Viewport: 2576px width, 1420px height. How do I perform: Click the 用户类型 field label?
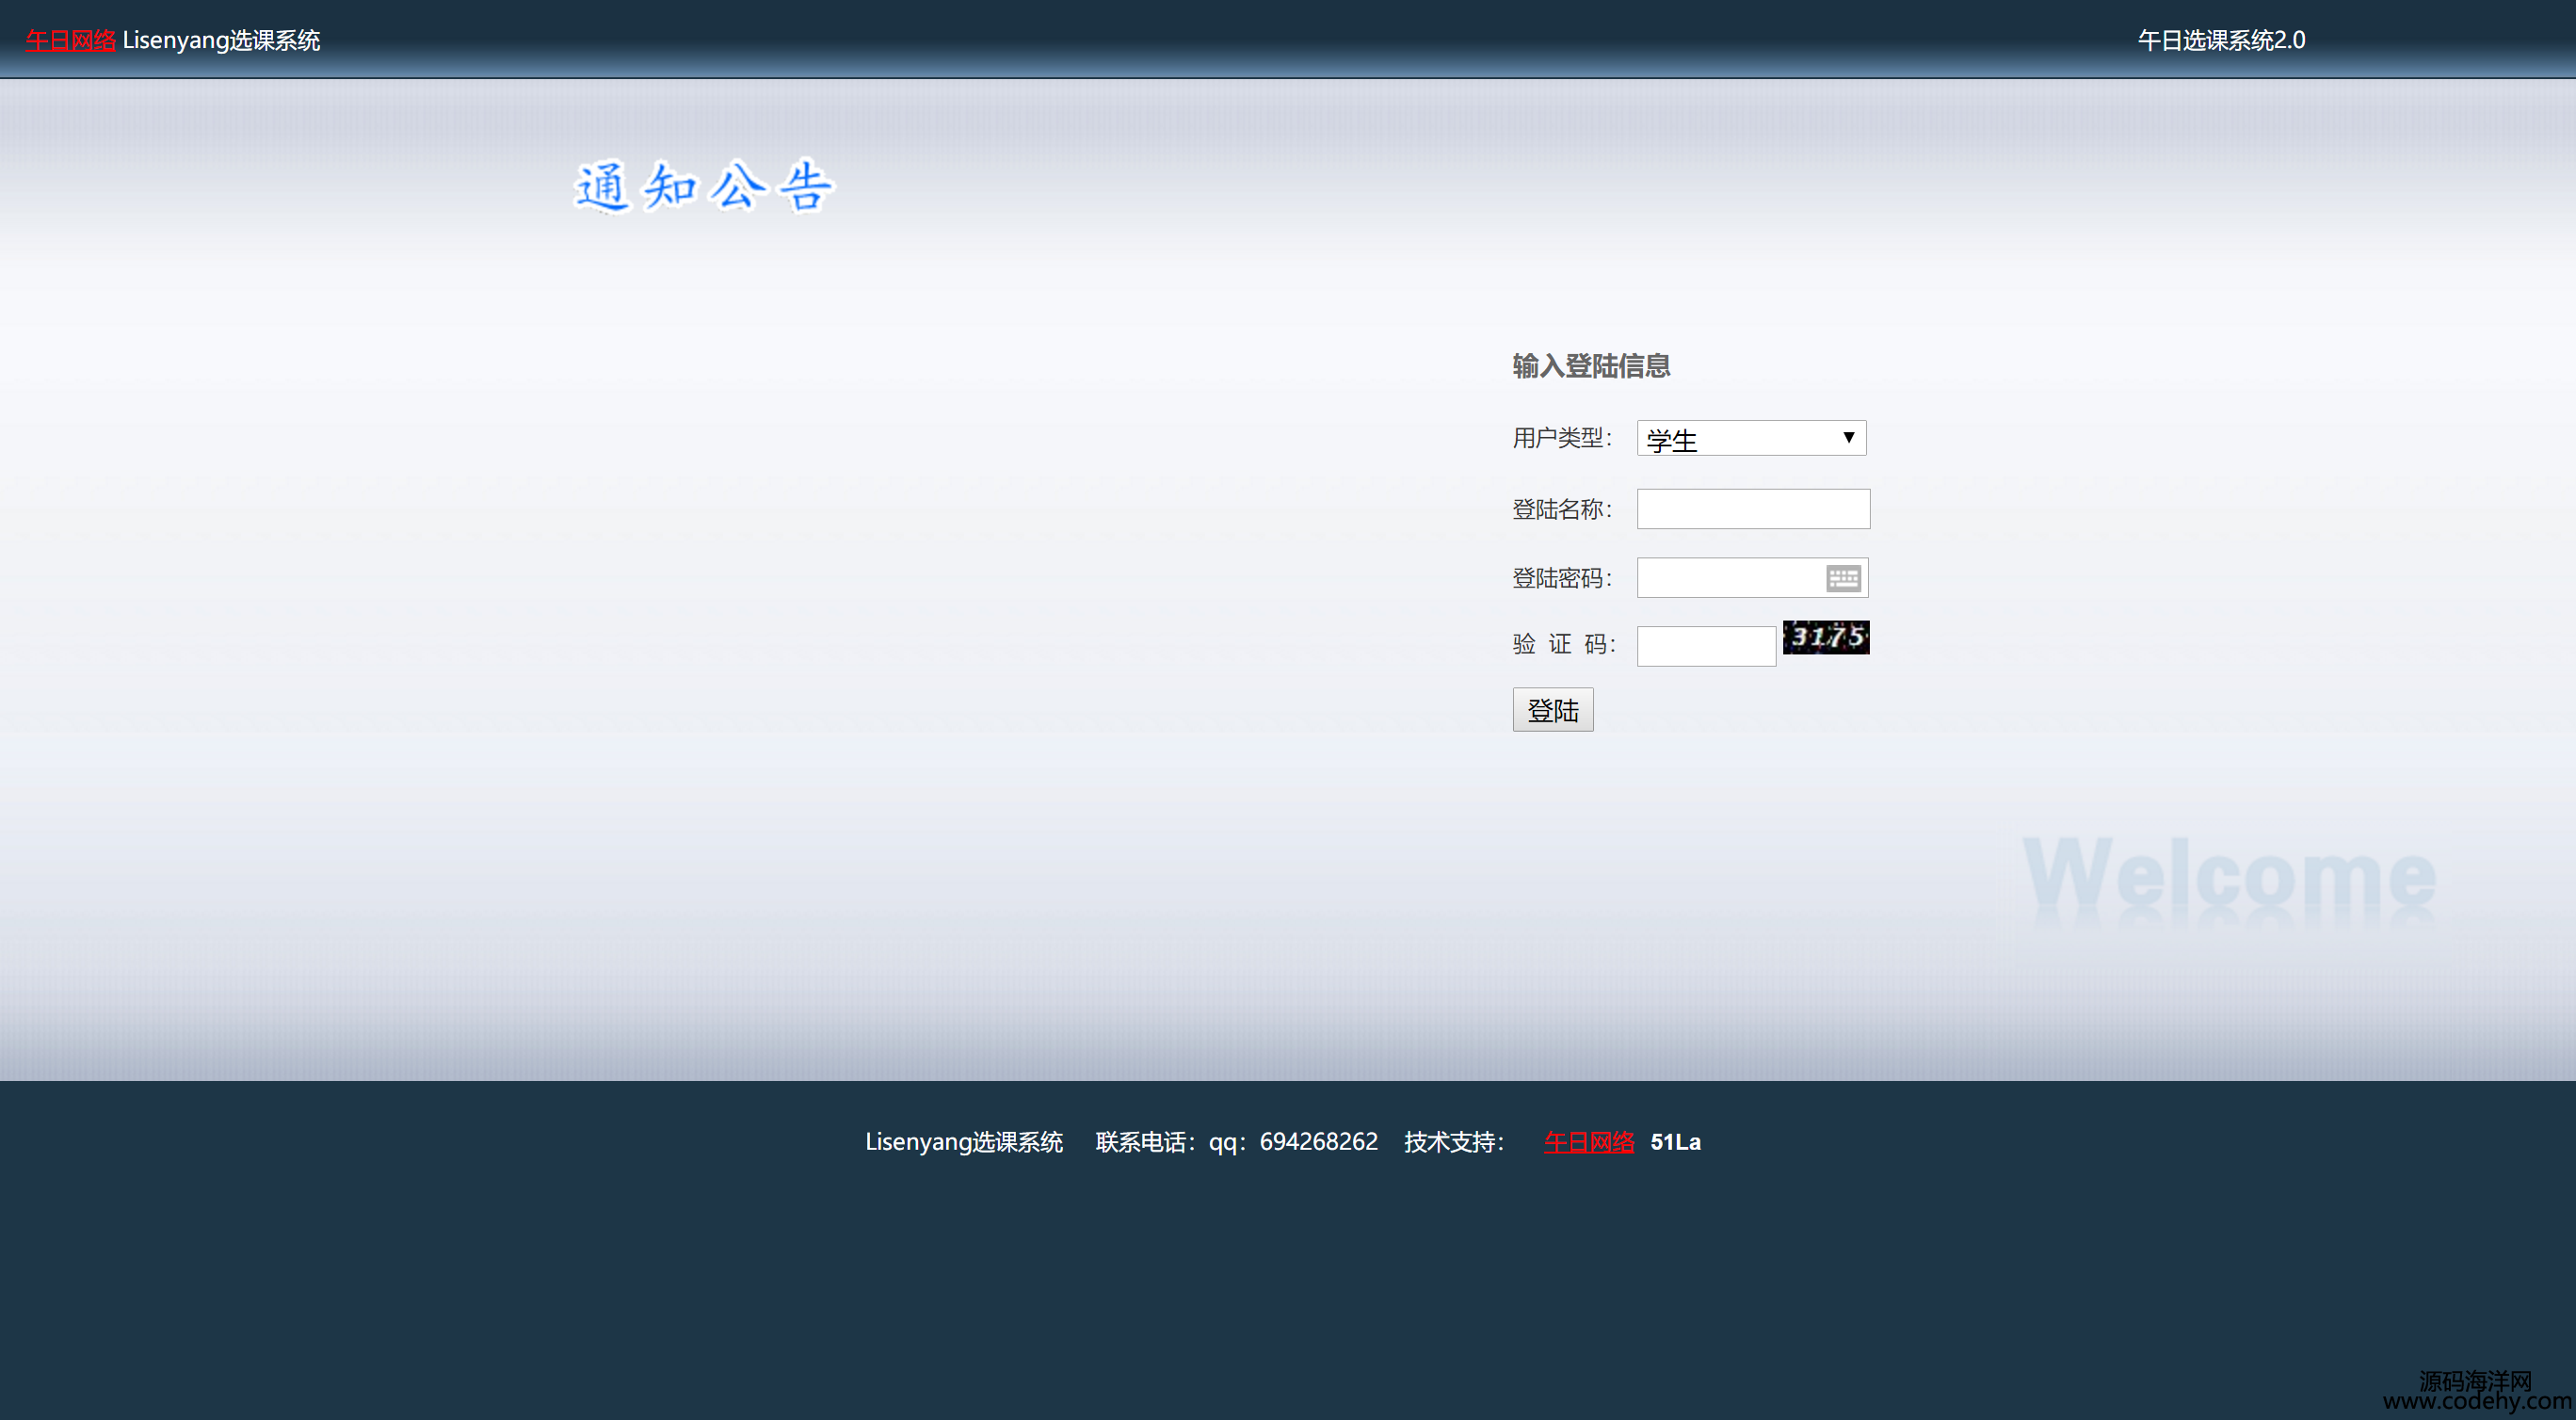pyautogui.click(x=1561, y=438)
